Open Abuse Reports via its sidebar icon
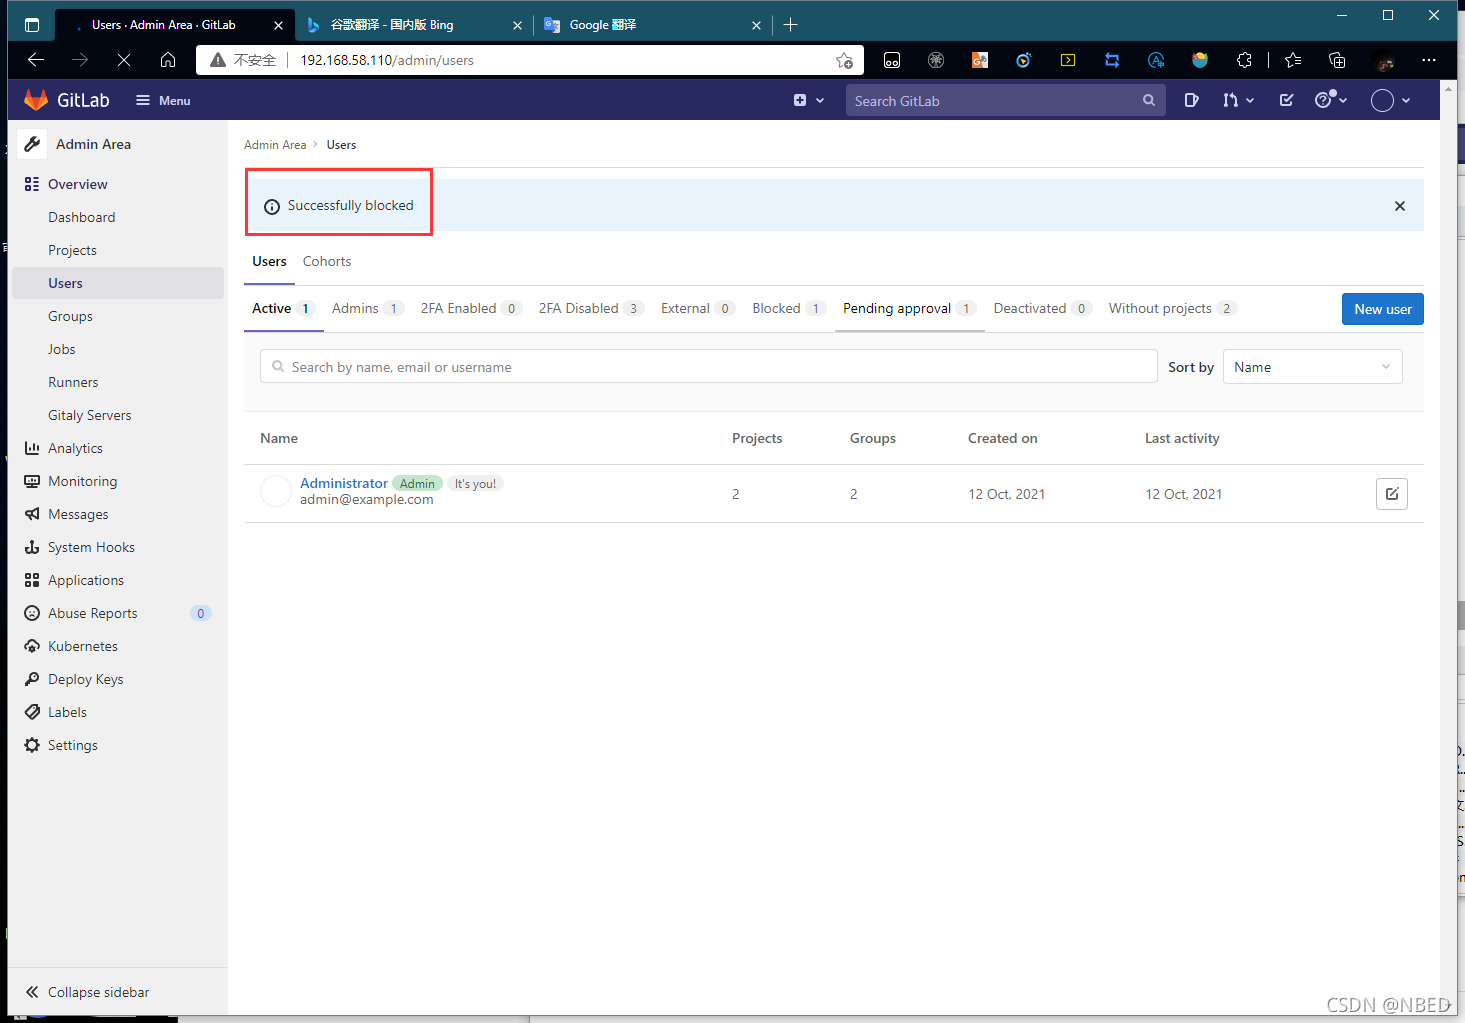Screen dimensions: 1465x1023 pyautogui.click(x=33, y=613)
